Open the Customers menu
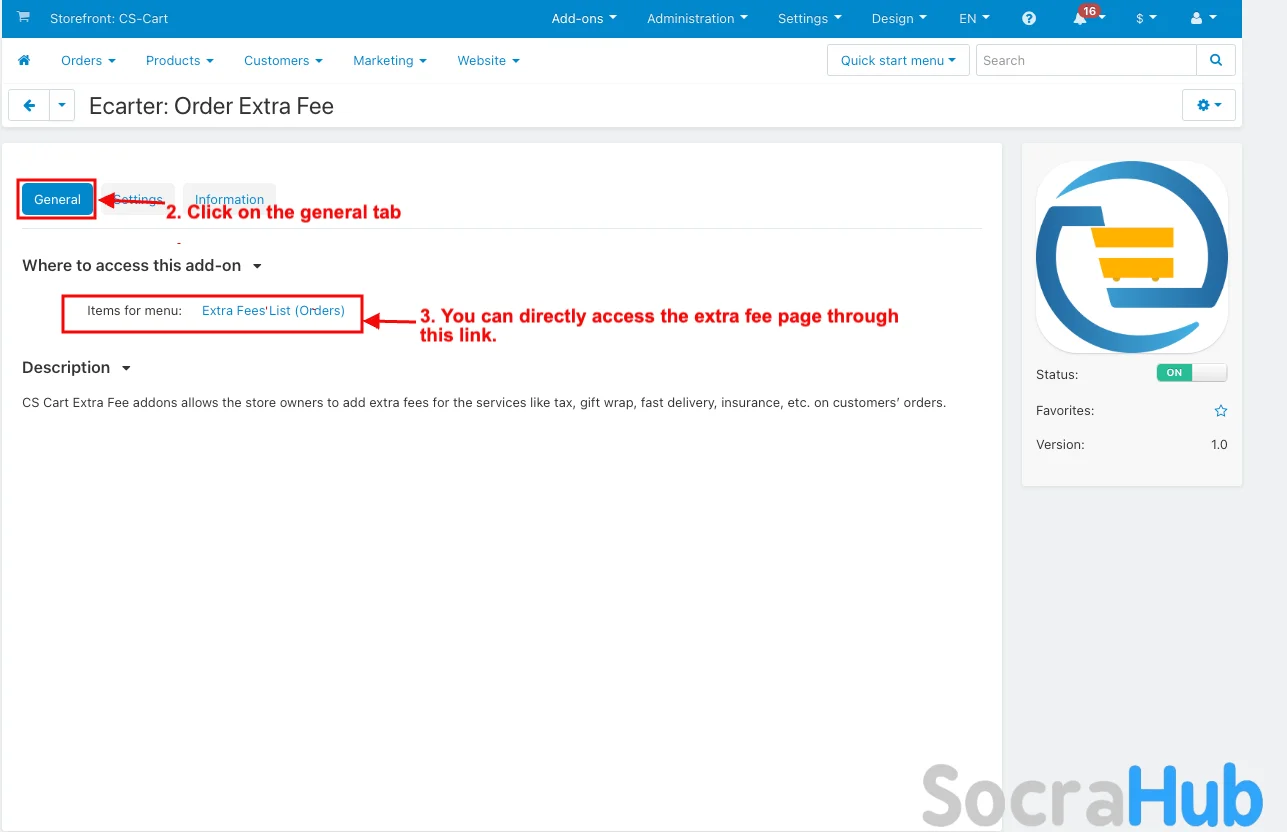The width and height of the screenshot is (1287, 832). pyautogui.click(x=283, y=60)
